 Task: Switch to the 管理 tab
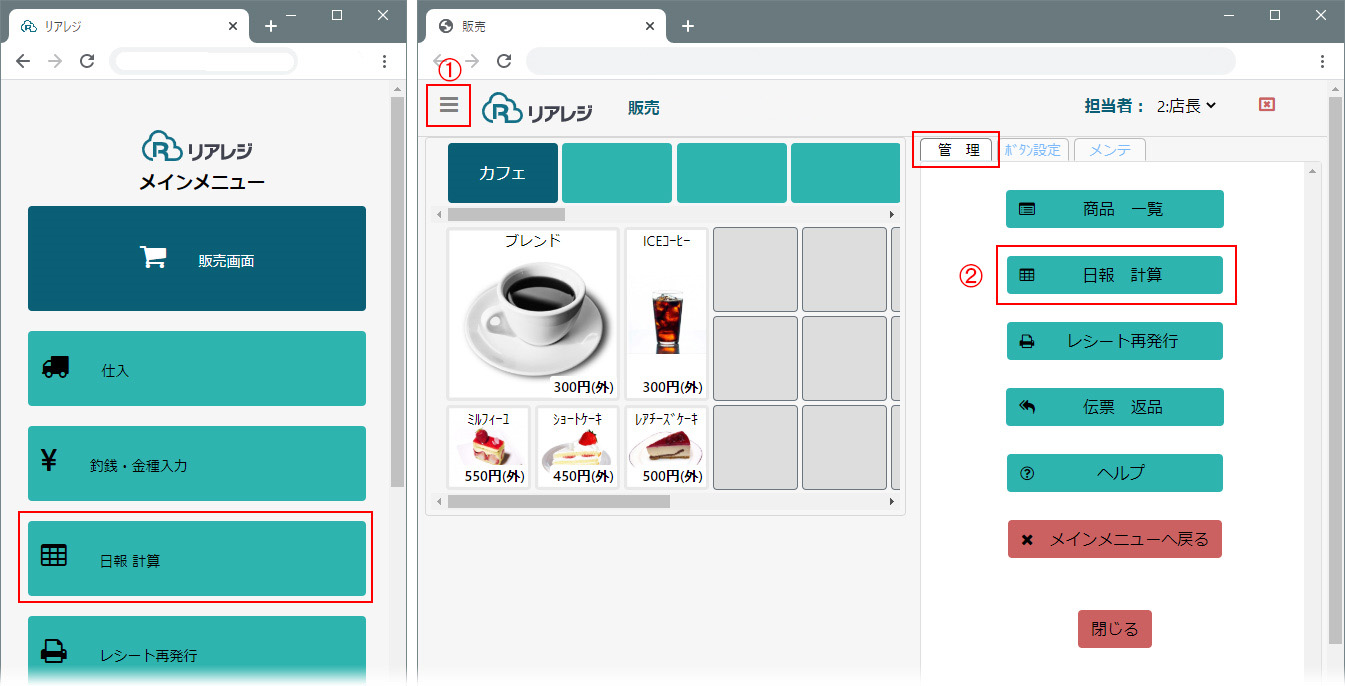tap(957, 150)
